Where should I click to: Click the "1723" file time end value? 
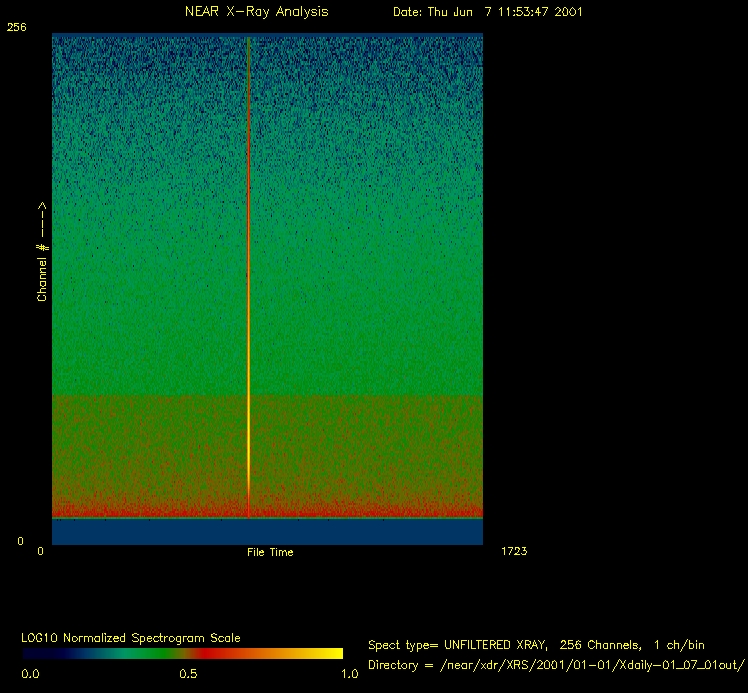(x=512, y=551)
